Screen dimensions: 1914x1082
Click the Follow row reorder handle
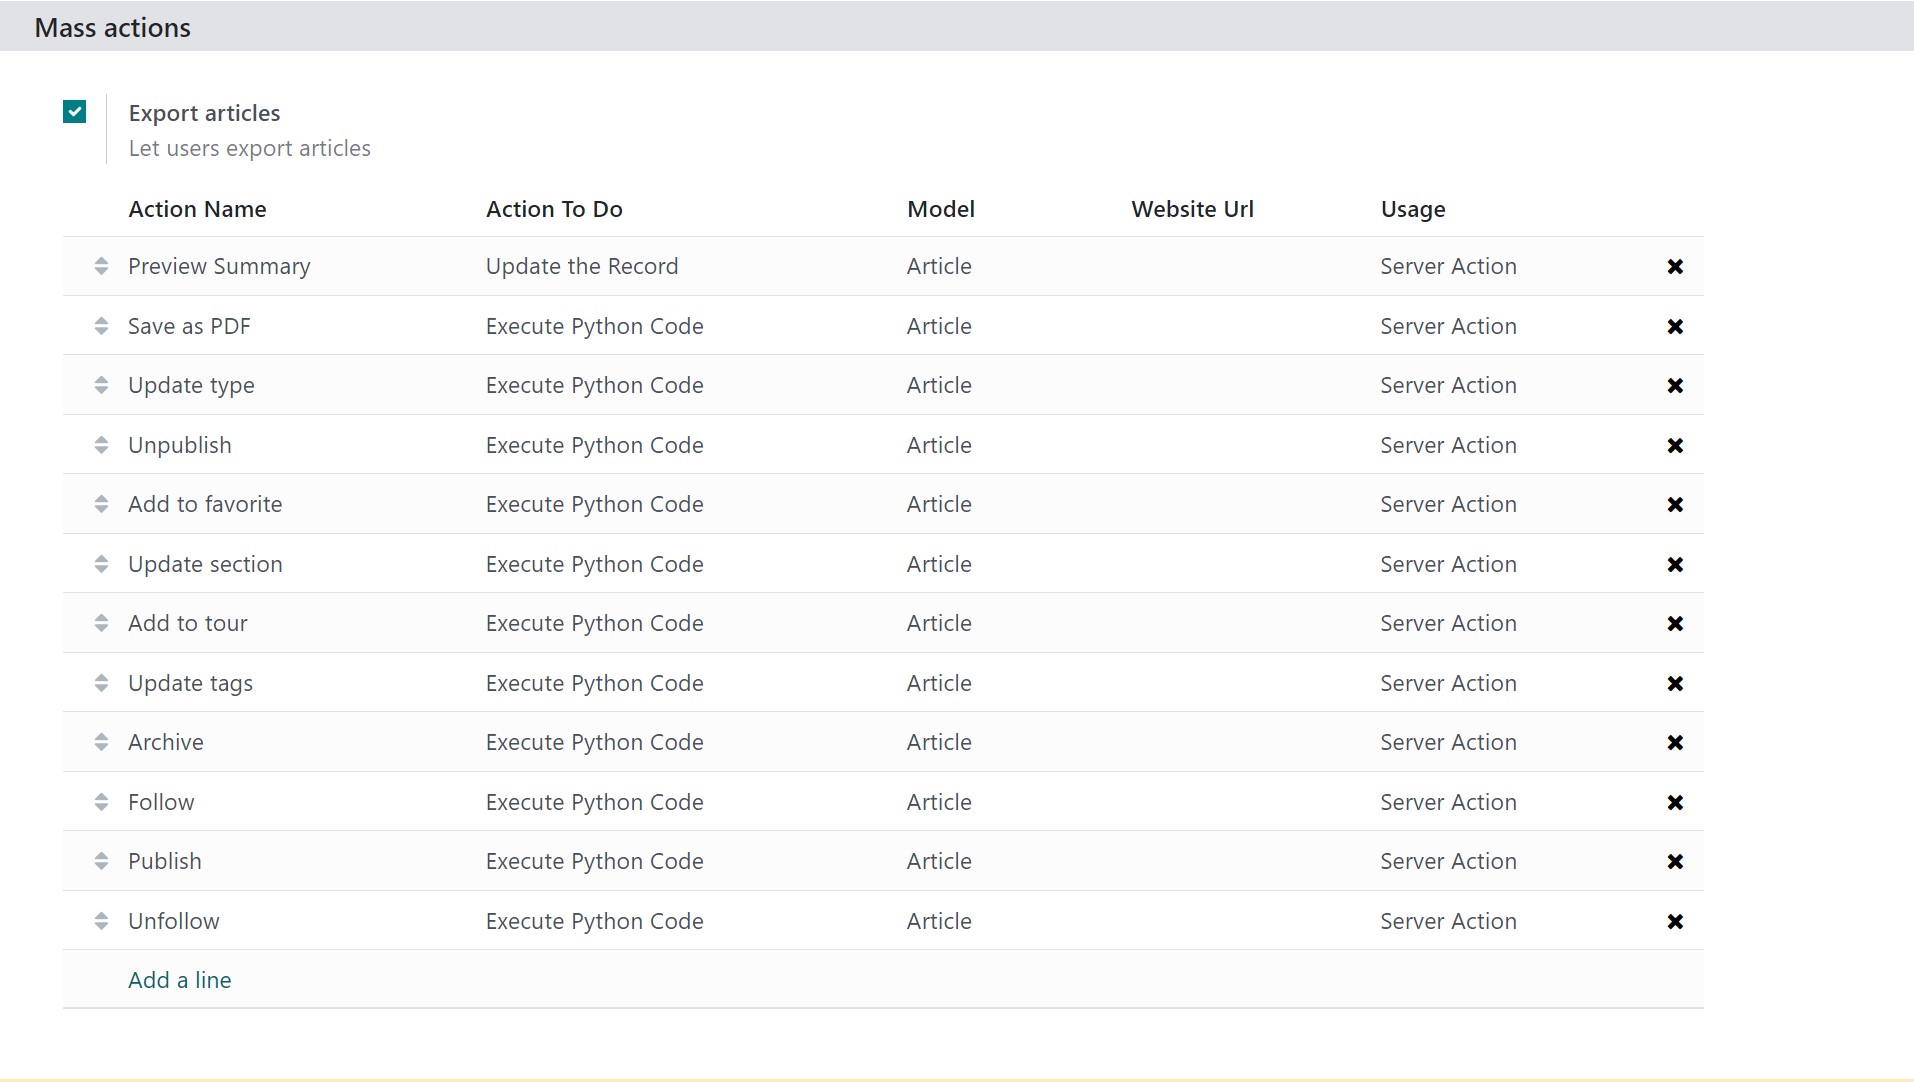(101, 802)
